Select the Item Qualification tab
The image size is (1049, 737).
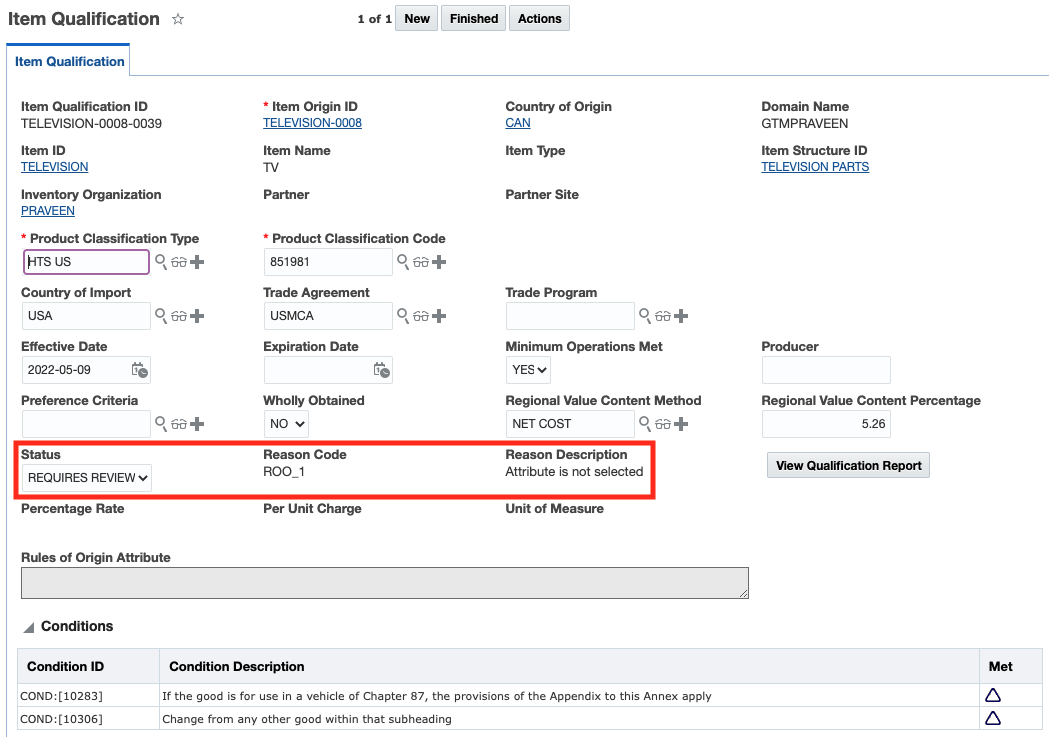tap(69, 62)
